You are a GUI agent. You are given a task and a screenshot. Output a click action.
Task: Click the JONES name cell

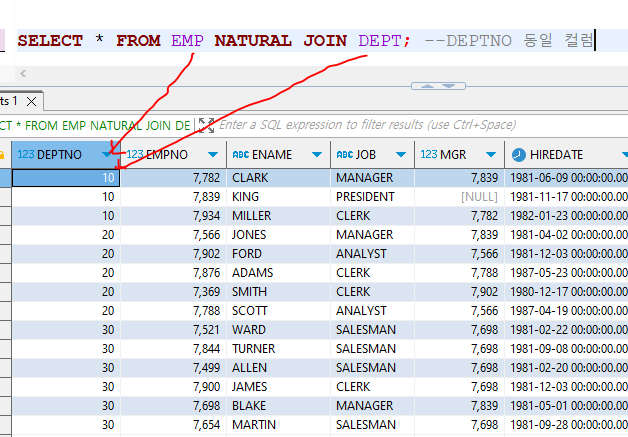[x=278, y=235]
